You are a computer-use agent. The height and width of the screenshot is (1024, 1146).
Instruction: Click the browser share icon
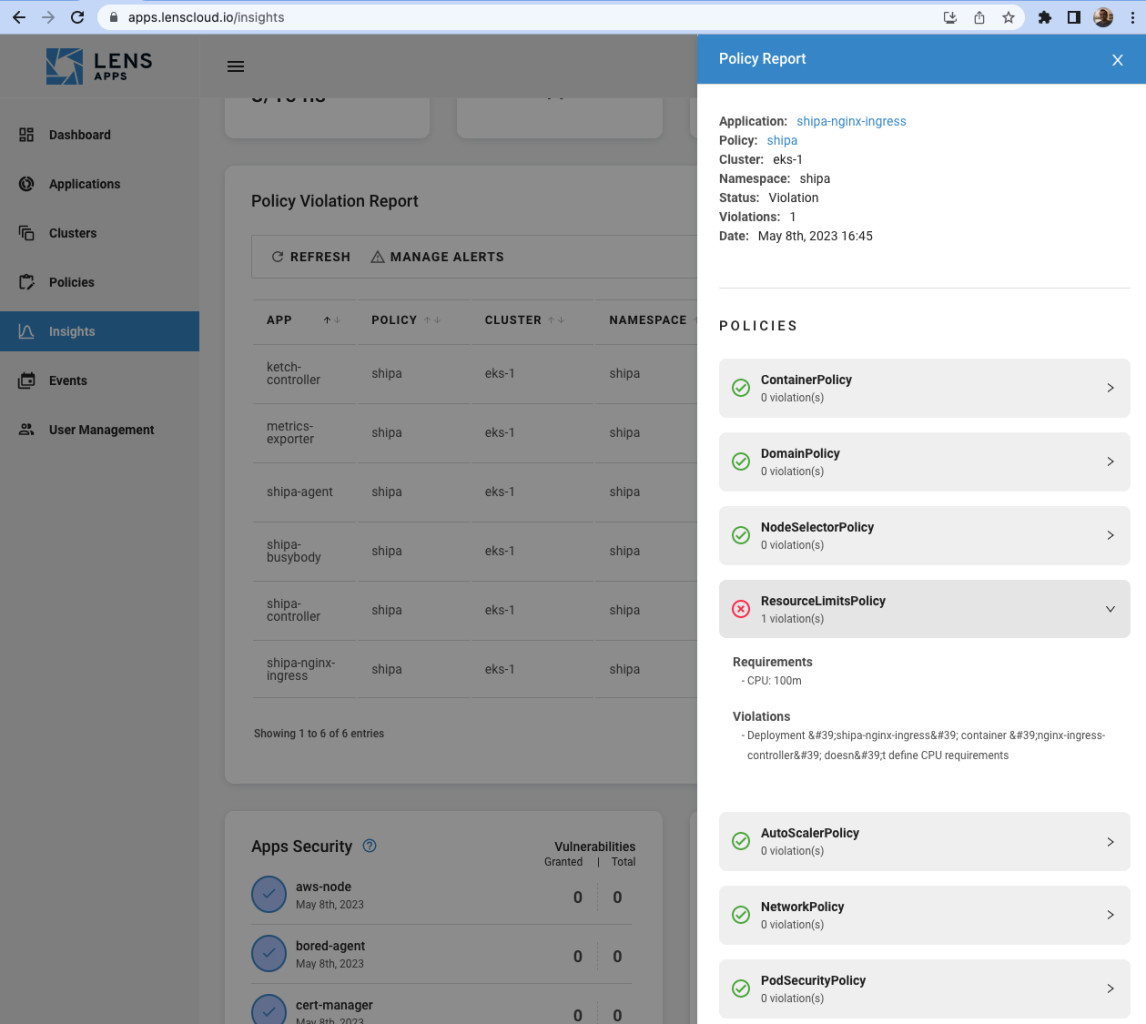point(979,18)
